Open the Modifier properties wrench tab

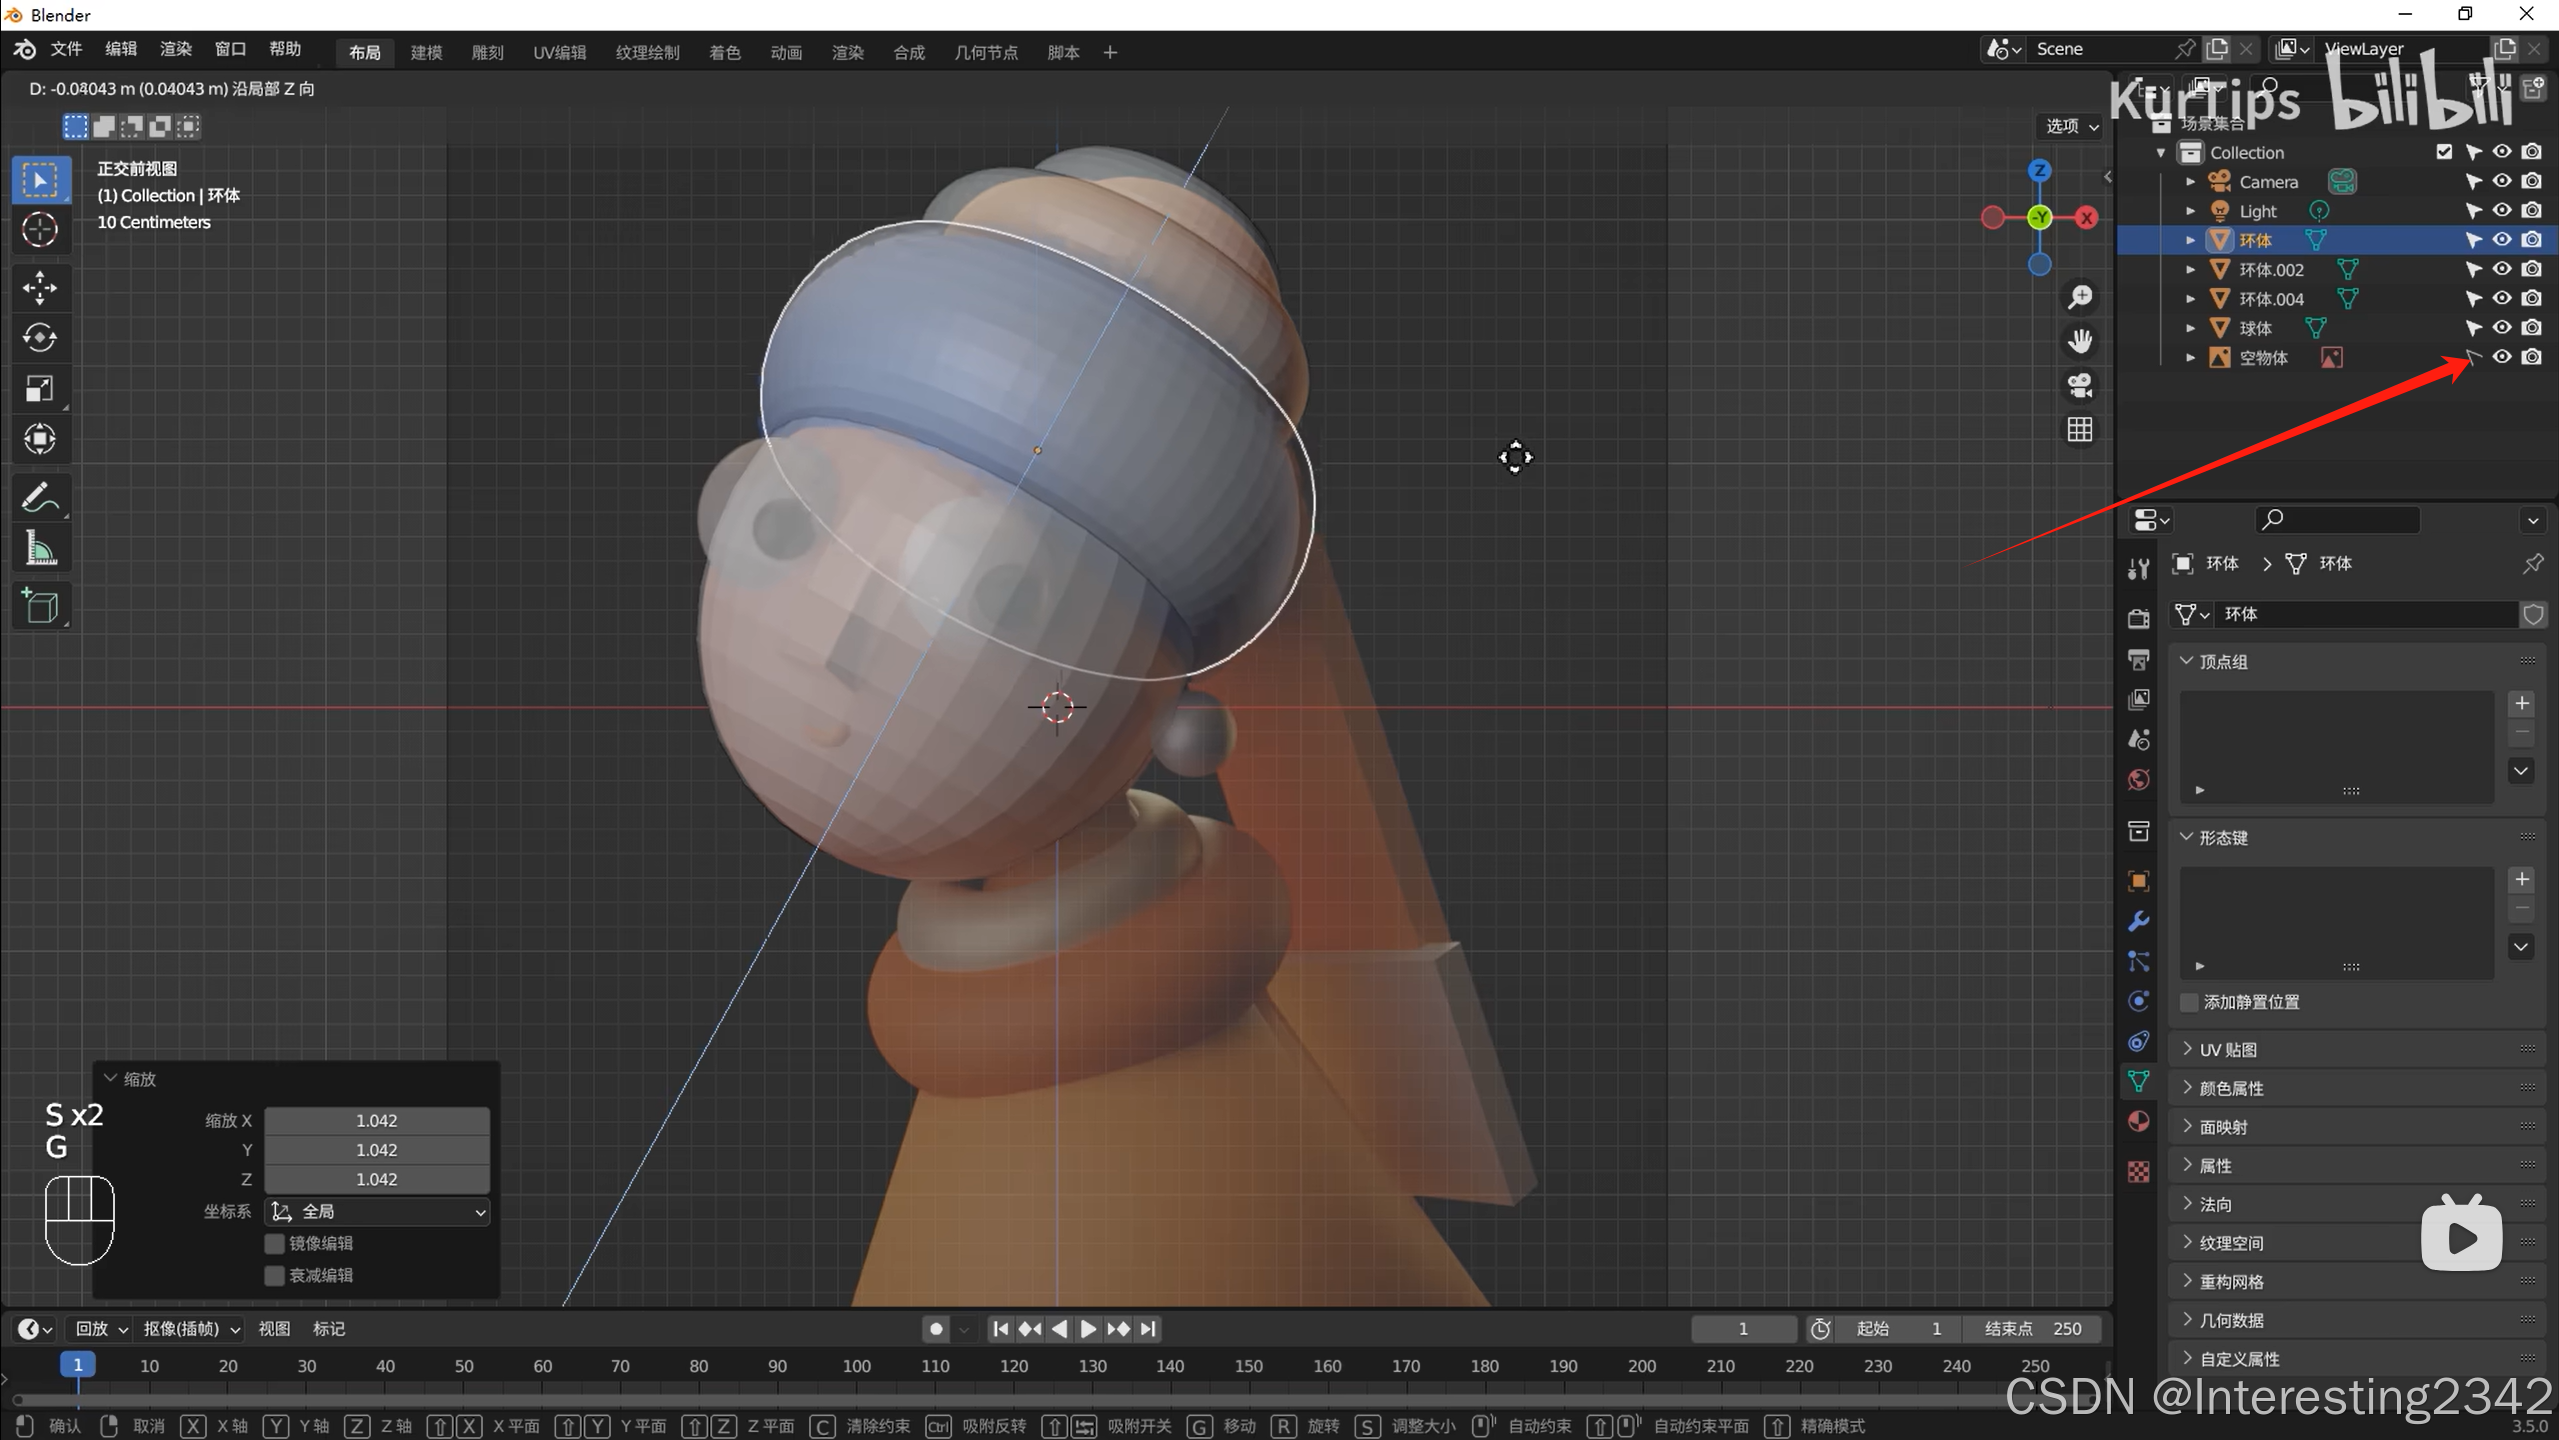click(2138, 921)
